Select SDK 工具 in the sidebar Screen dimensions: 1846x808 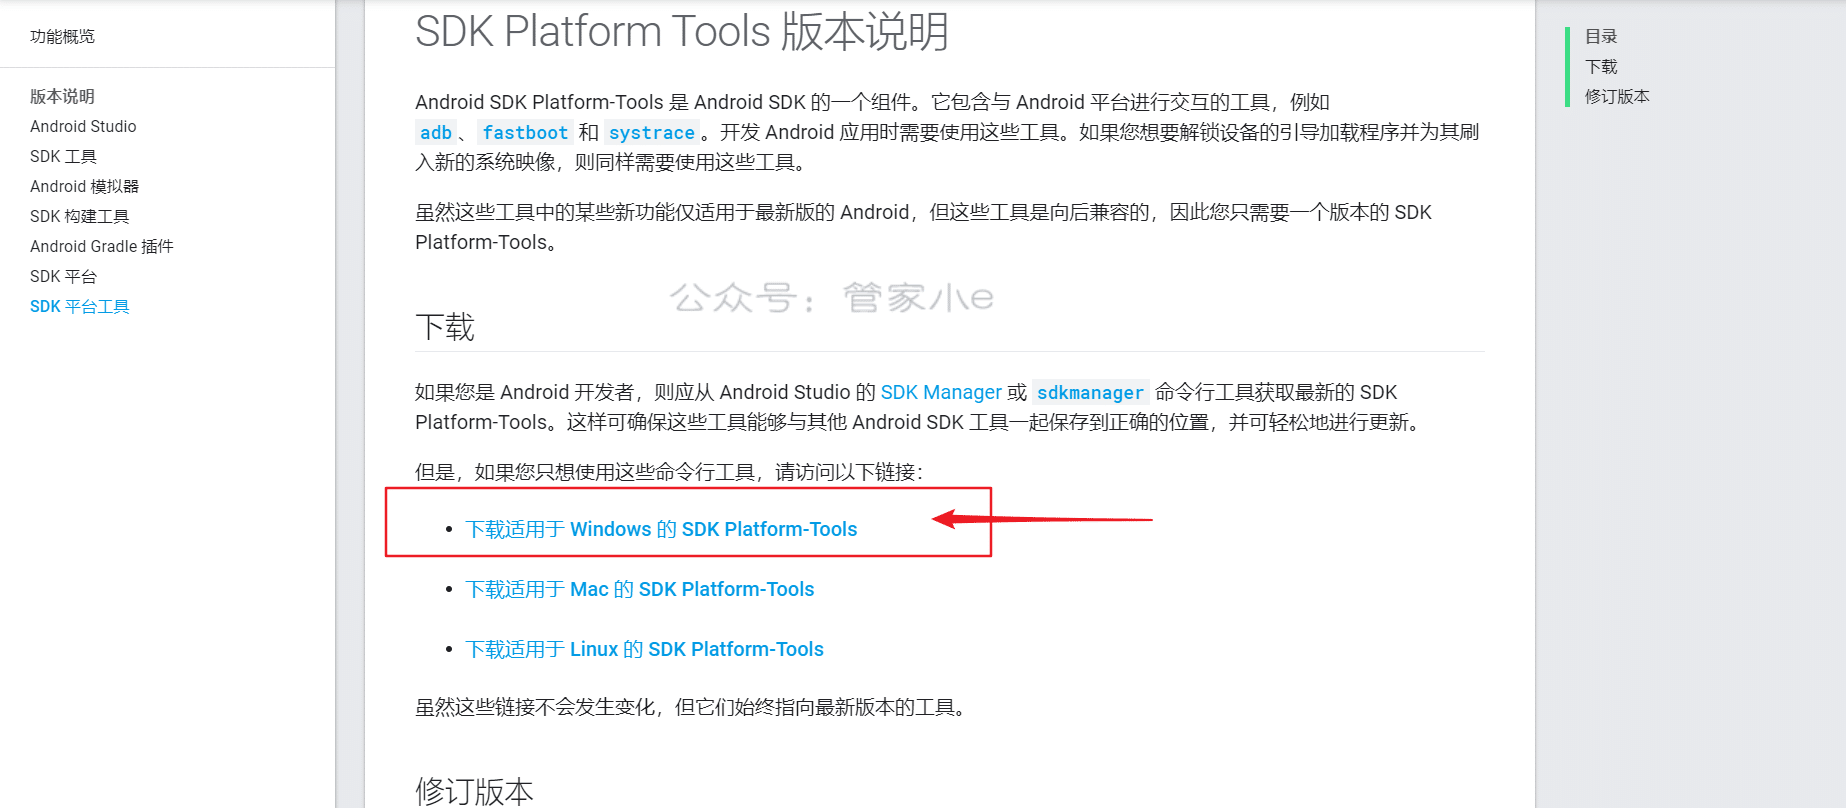[63, 157]
